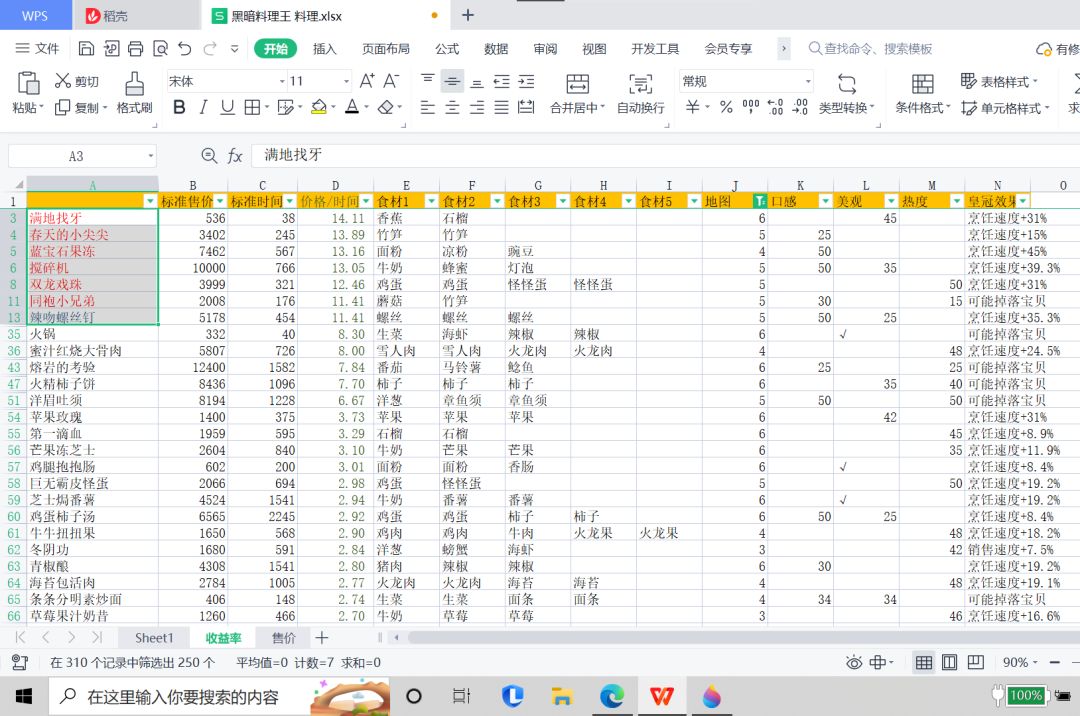Click the Format Painter (格式刷) icon

[x=134, y=84]
